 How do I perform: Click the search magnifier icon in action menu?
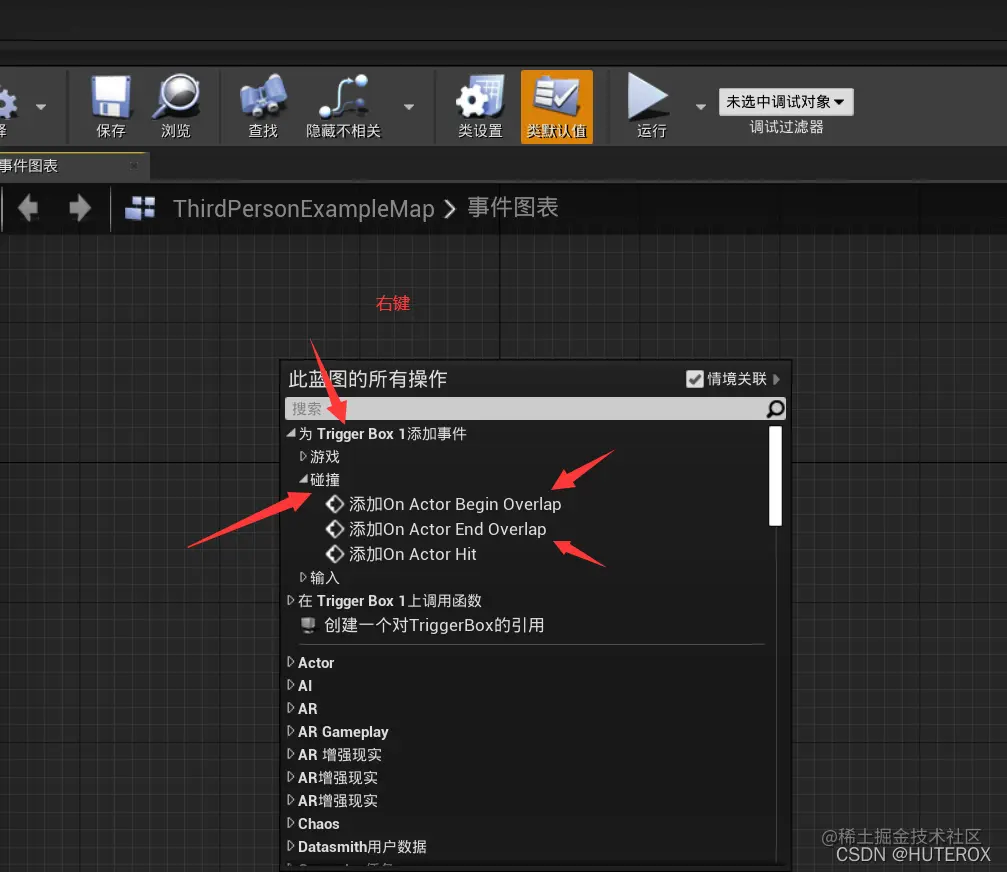coord(775,408)
